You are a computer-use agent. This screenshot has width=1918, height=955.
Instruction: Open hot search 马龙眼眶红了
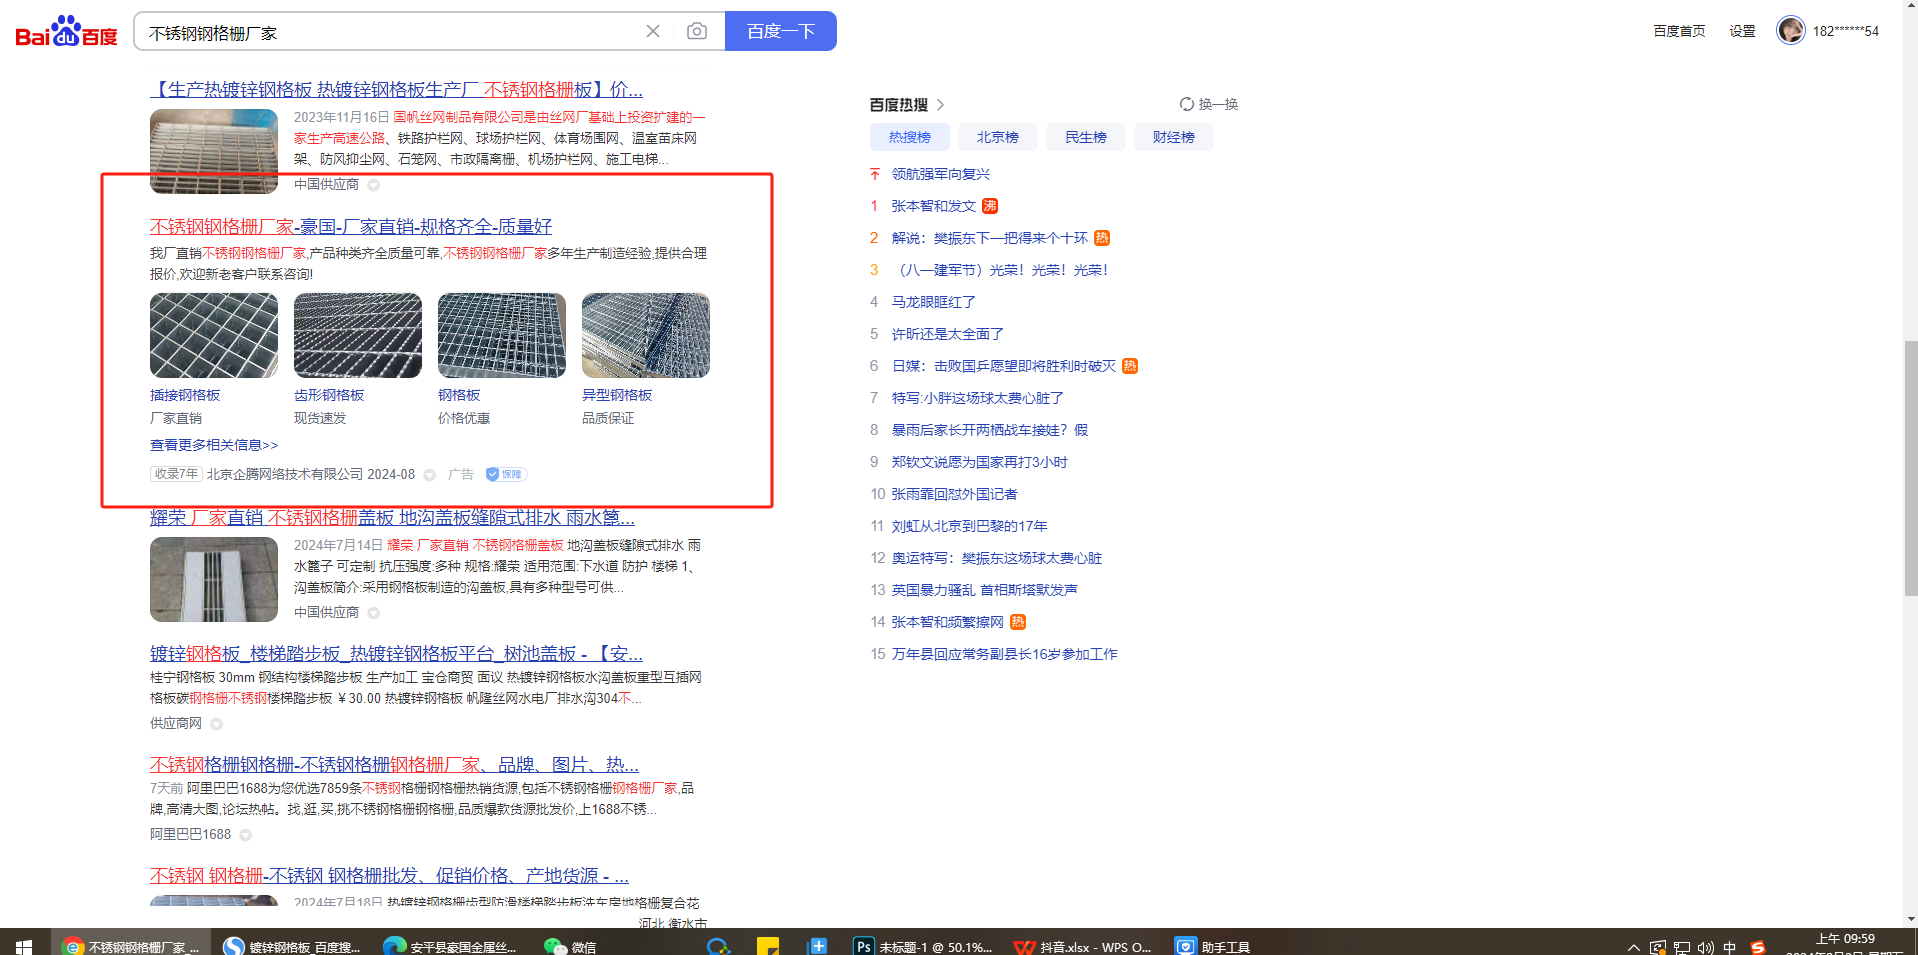coord(933,302)
